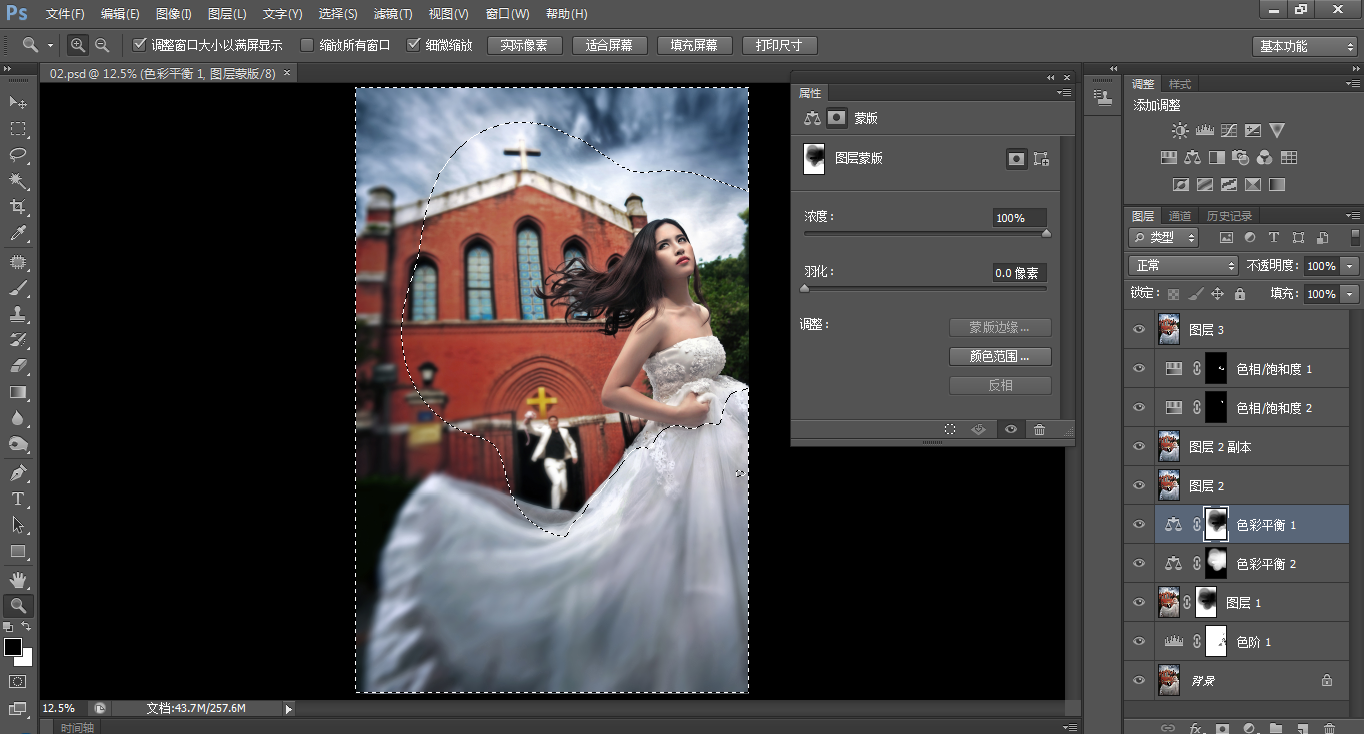Screen dimensions: 1364x734
Task: Select the Lasso tool
Action: [18, 155]
